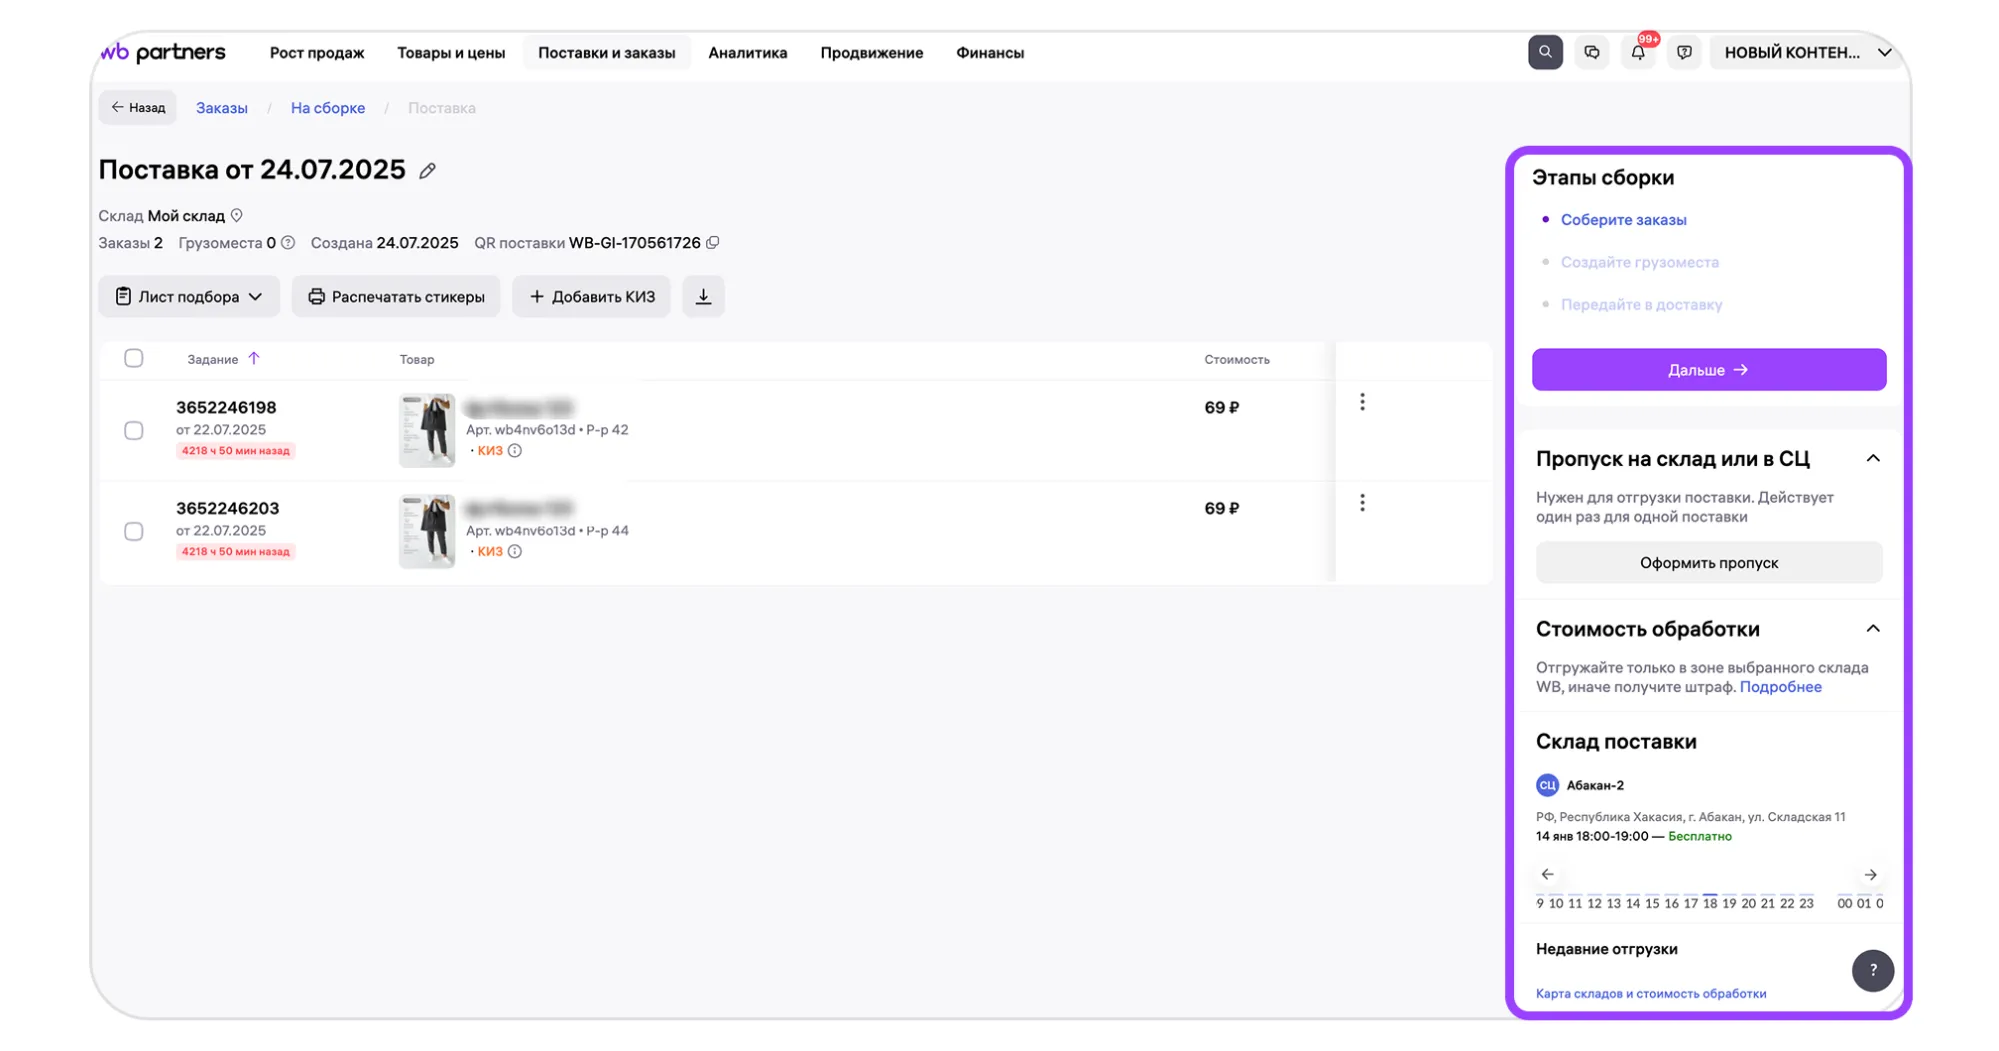
Task: Collapse the Стоимость обработки section
Action: click(1872, 629)
